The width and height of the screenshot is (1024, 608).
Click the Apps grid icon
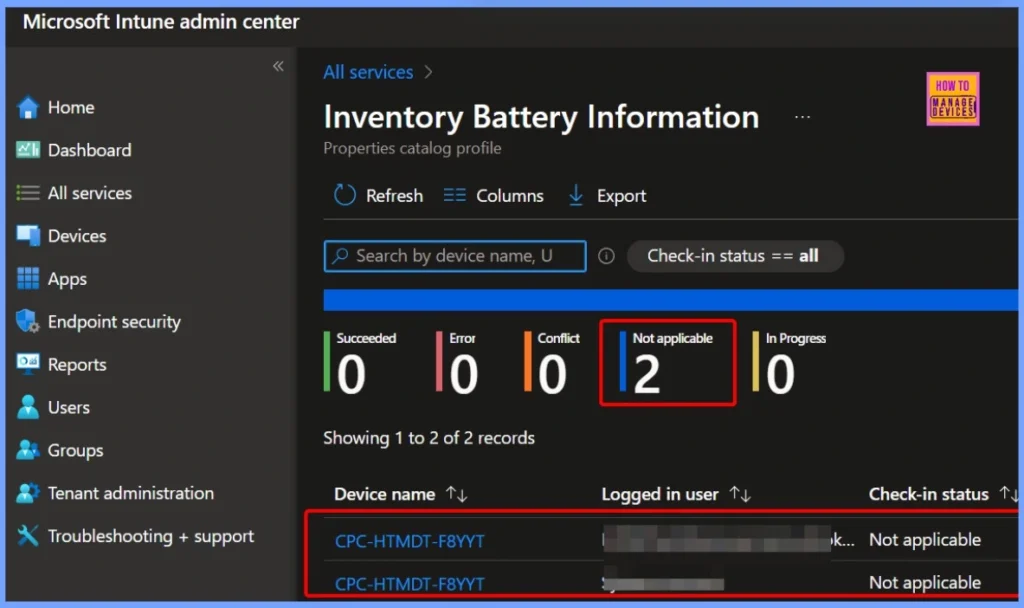(x=27, y=279)
